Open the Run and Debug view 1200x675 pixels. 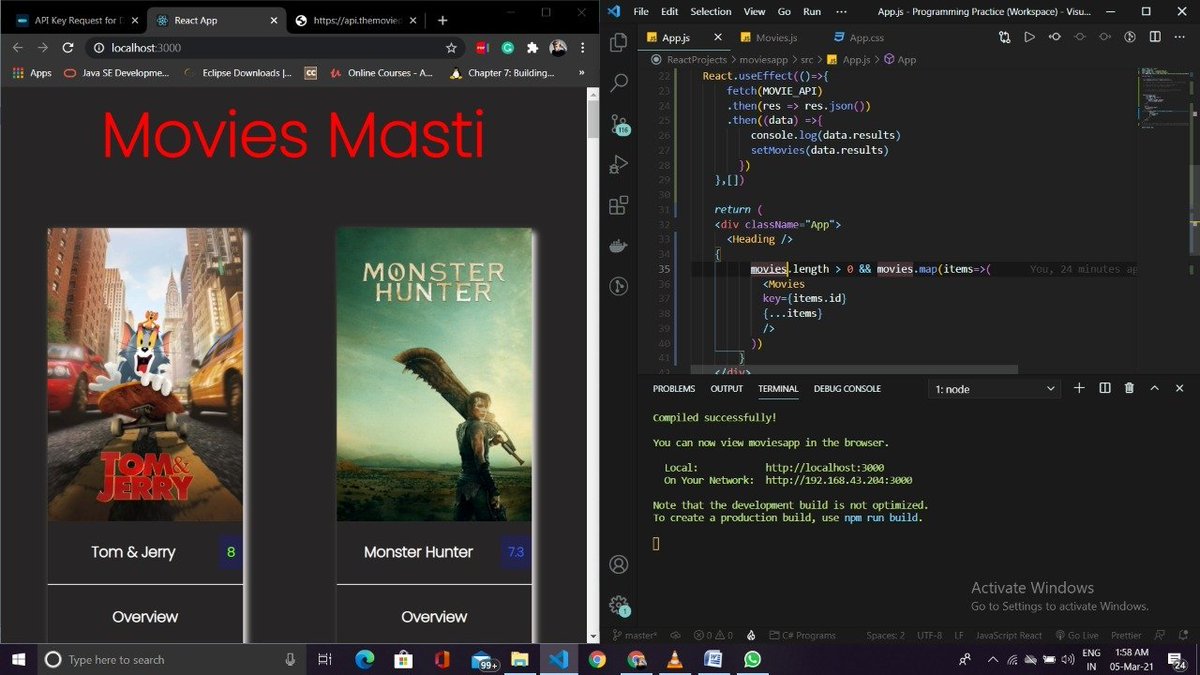tap(619, 165)
